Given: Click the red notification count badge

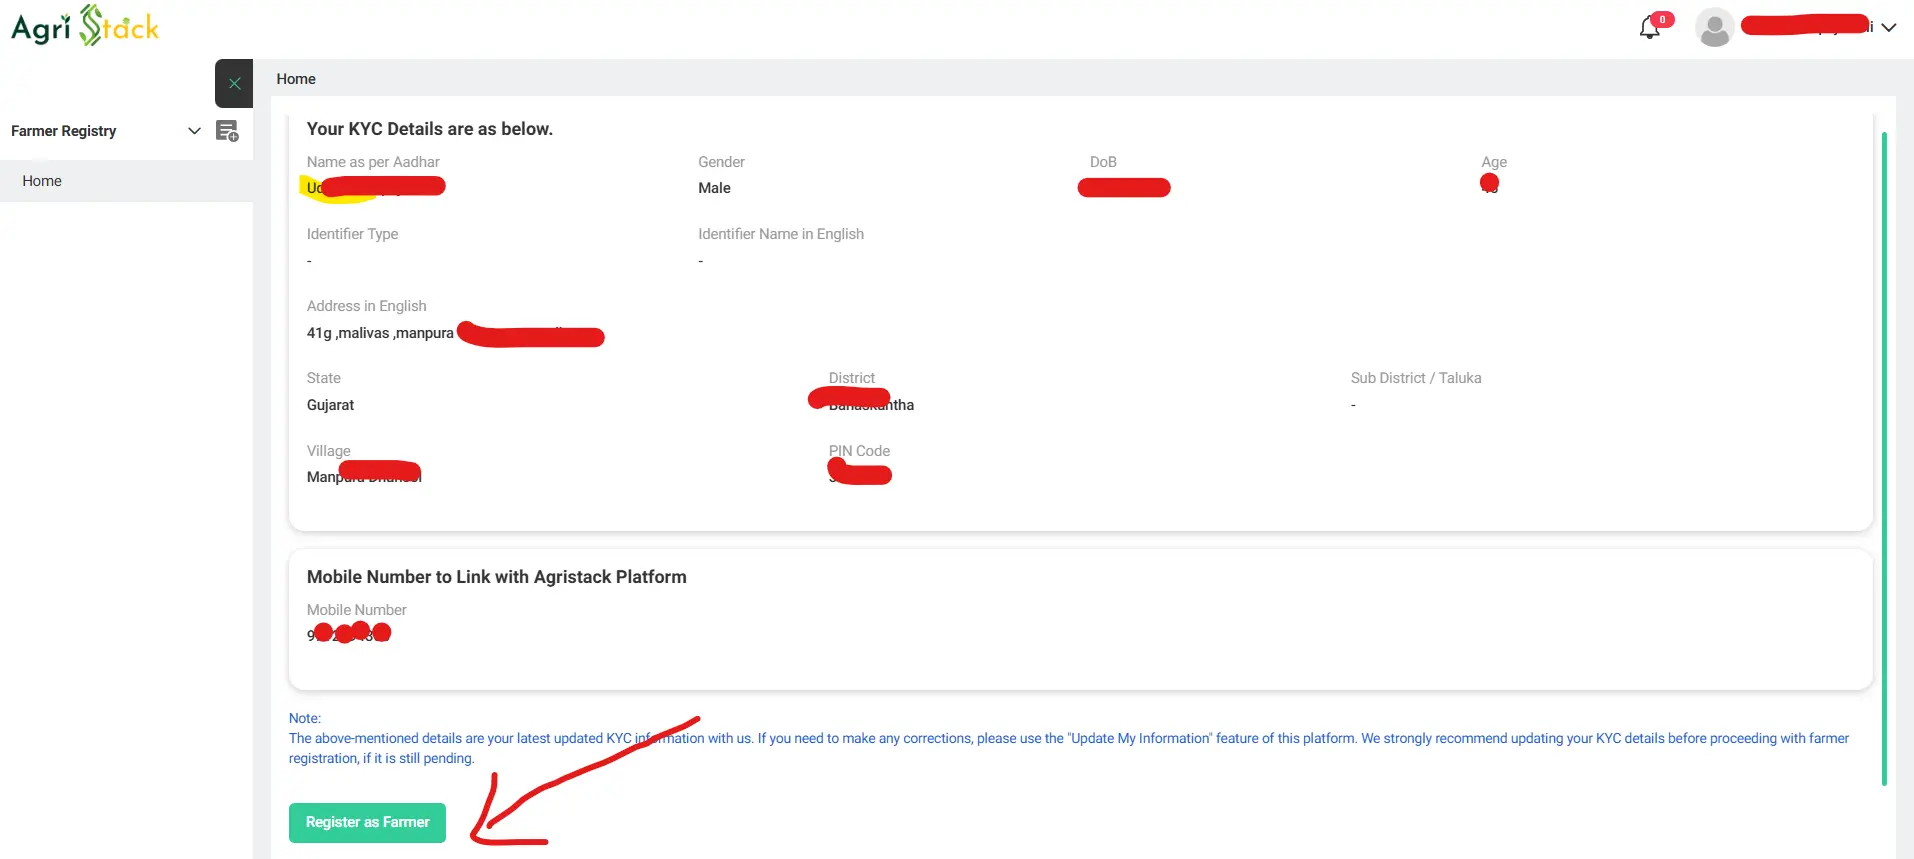Looking at the screenshot, I should pos(1663,19).
